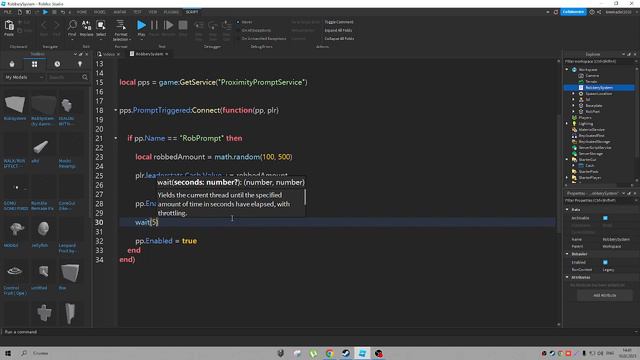The image size is (640, 360).
Task: Select Camera in Explorer tree
Action: coord(592,76)
